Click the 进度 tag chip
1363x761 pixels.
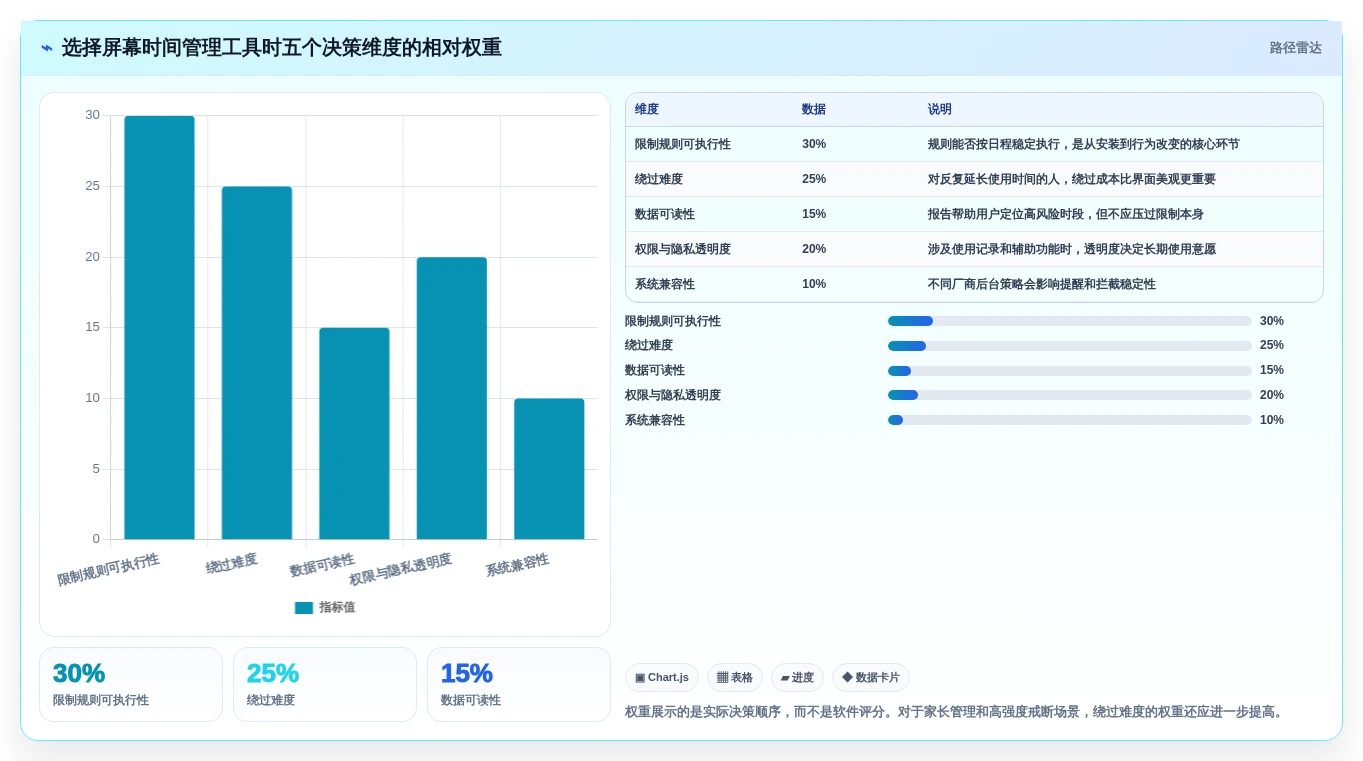pyautogui.click(x=797, y=678)
